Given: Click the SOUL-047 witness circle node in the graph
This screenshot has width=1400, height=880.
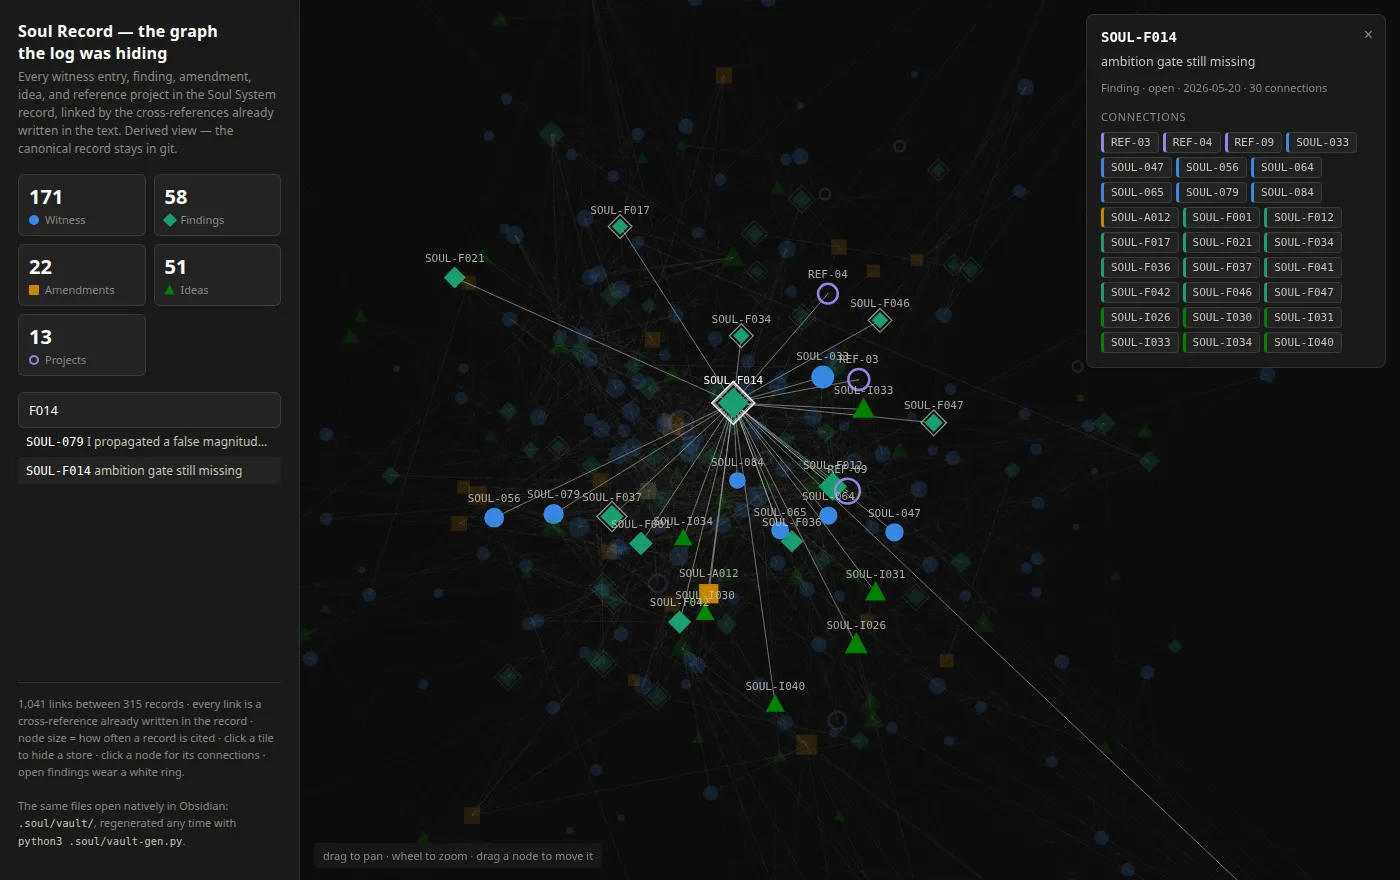Looking at the screenshot, I should click(894, 532).
